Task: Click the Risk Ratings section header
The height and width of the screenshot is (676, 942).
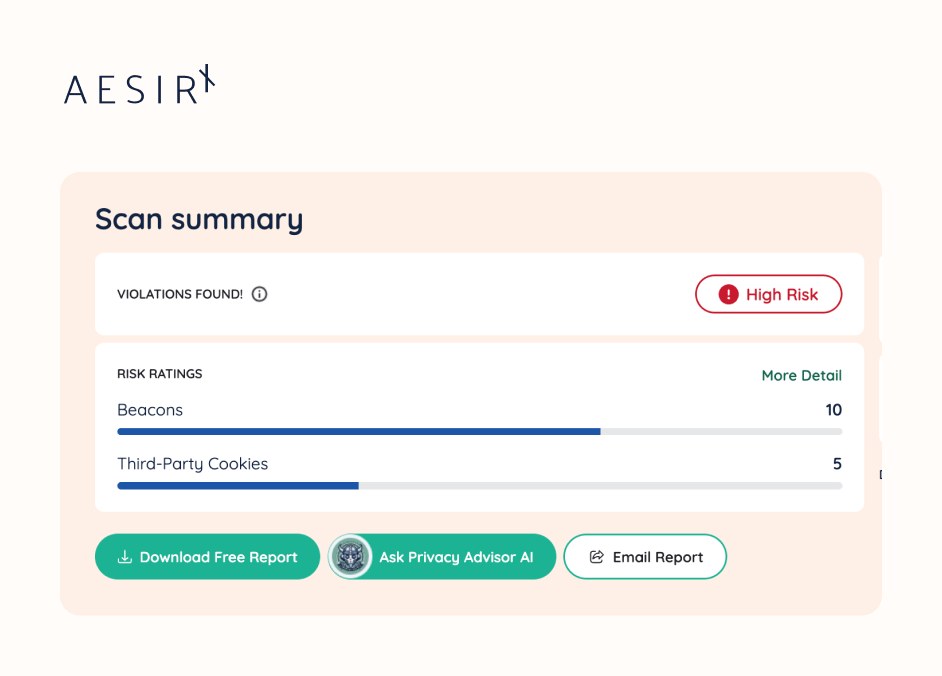Action: point(159,374)
